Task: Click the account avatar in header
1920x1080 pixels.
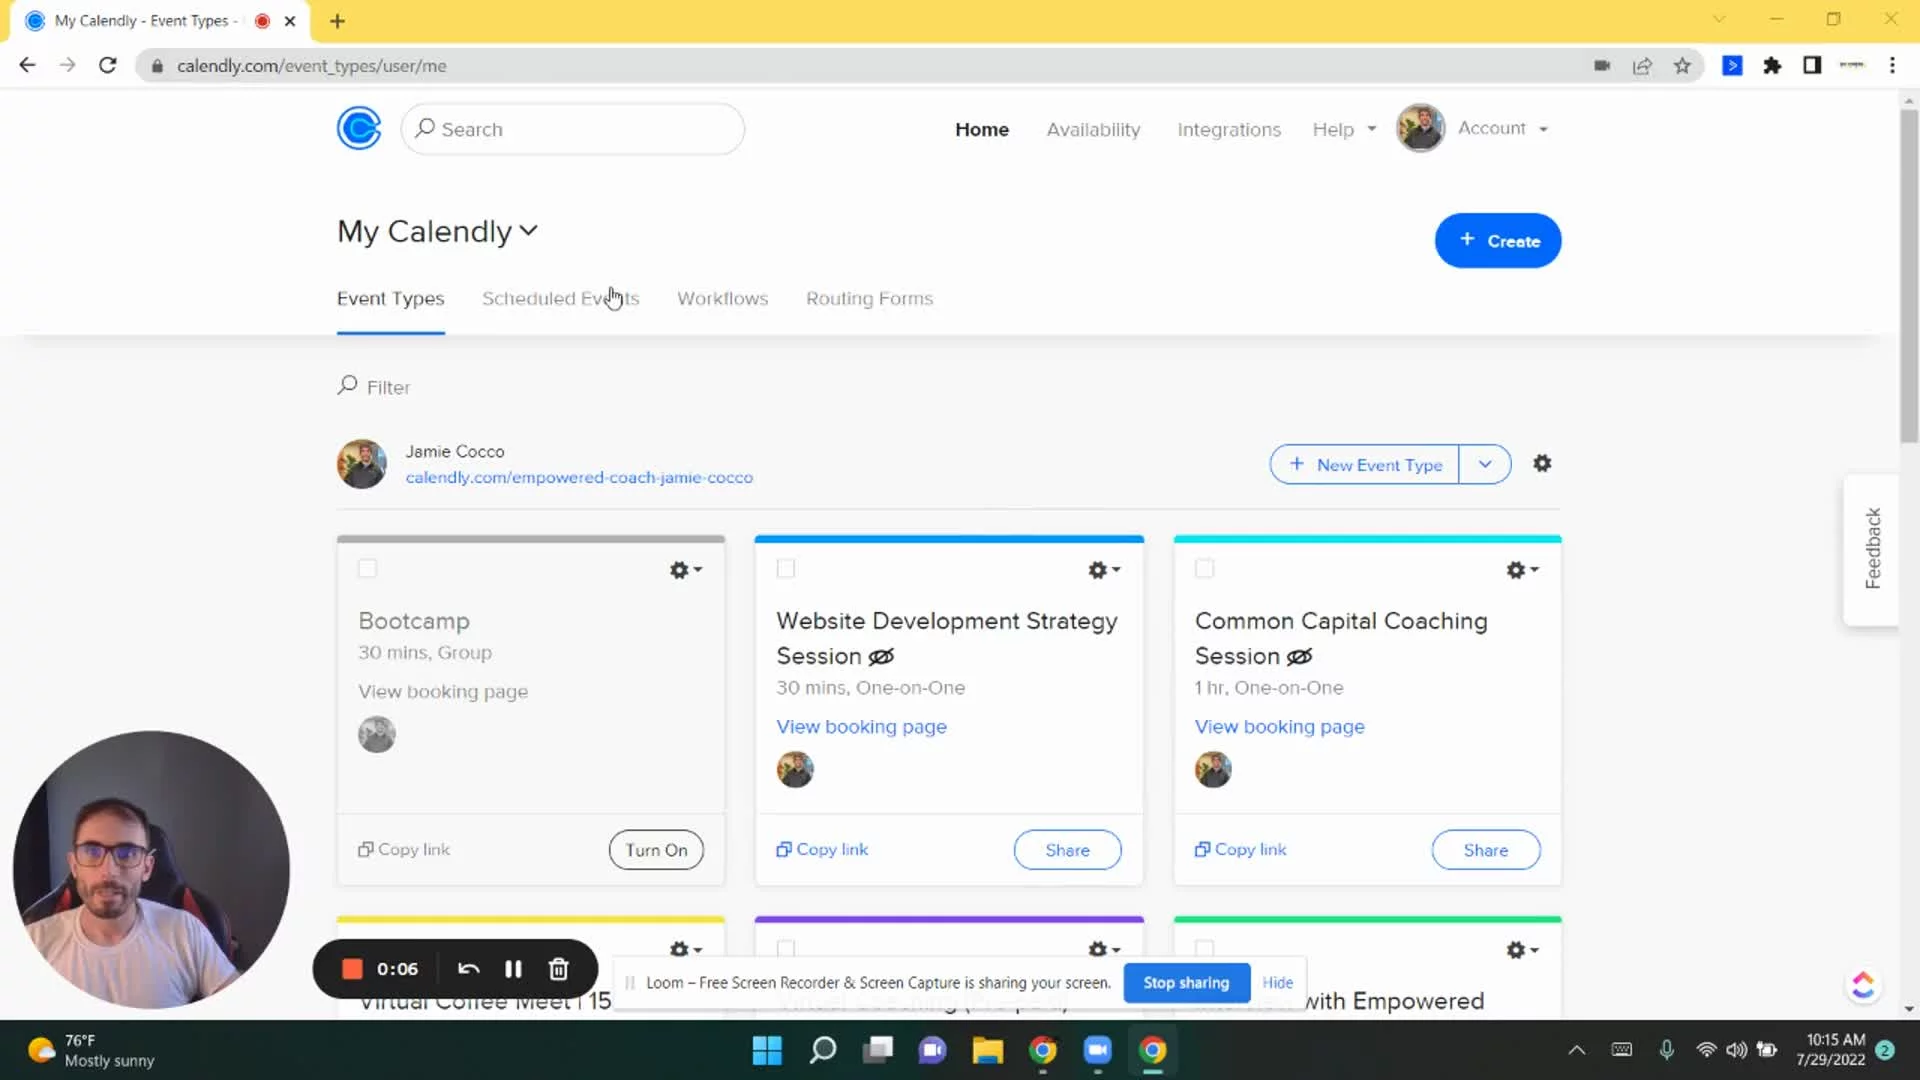Action: click(1420, 128)
